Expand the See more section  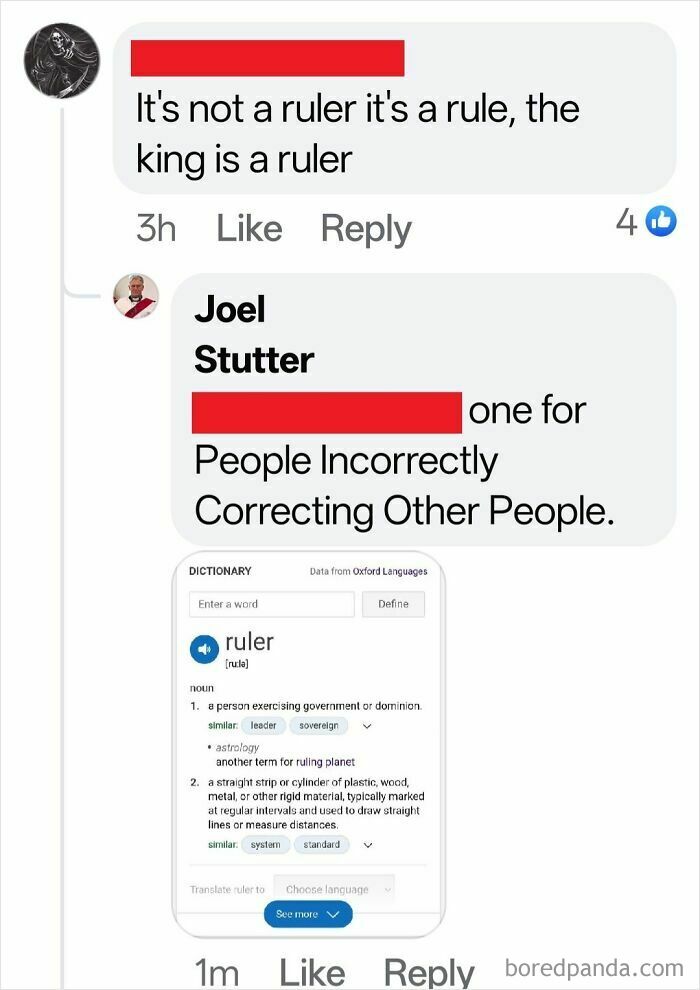(x=308, y=913)
